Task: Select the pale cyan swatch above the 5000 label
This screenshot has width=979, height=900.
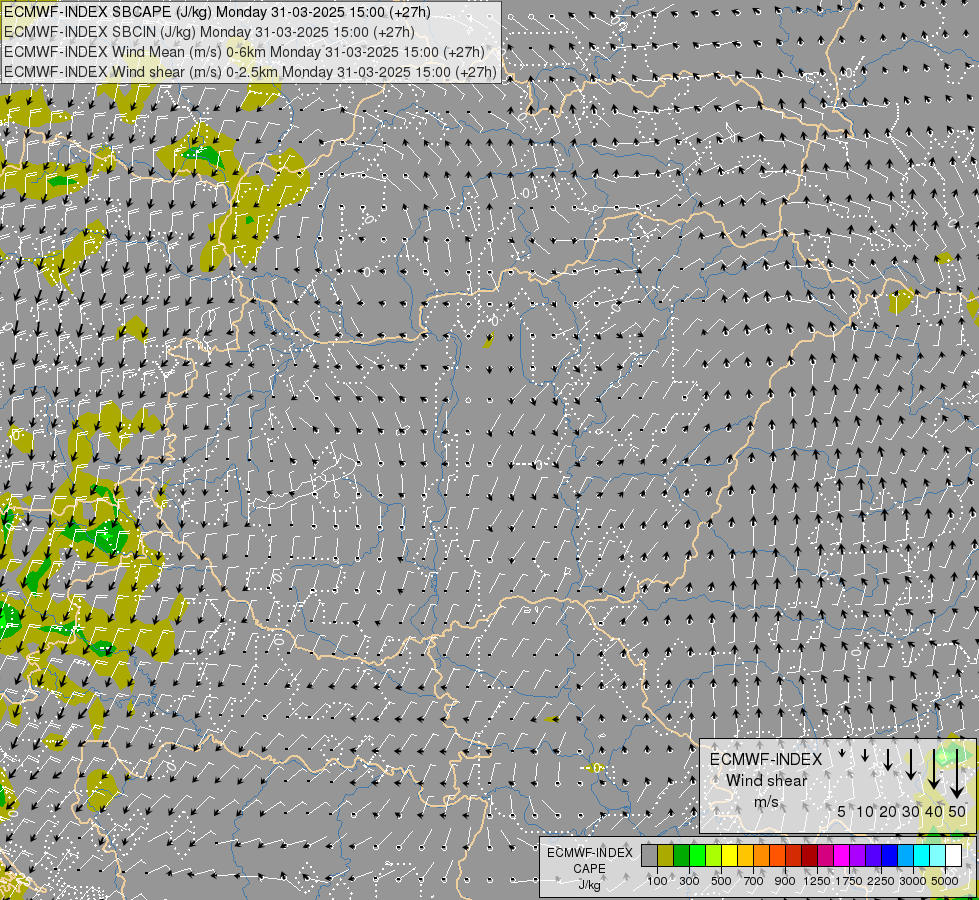Action: pyautogui.click(x=938, y=855)
